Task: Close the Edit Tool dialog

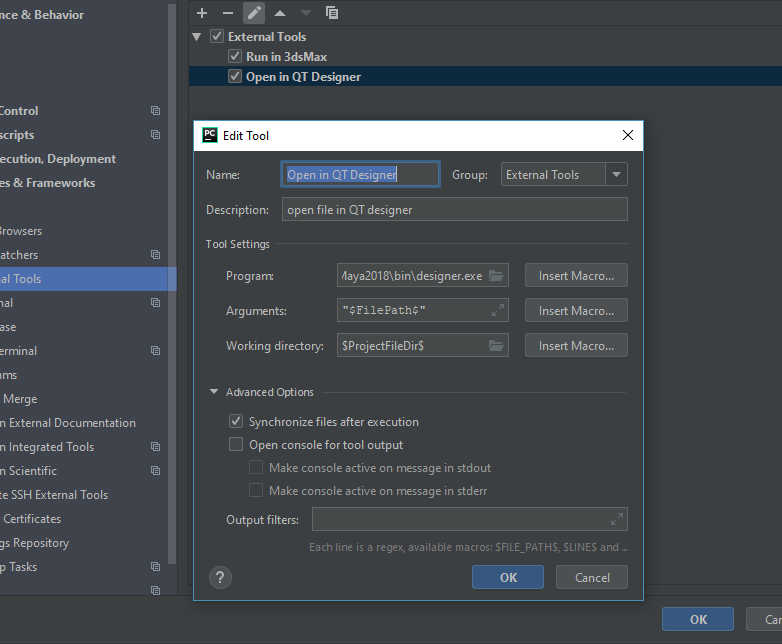Action: click(628, 135)
